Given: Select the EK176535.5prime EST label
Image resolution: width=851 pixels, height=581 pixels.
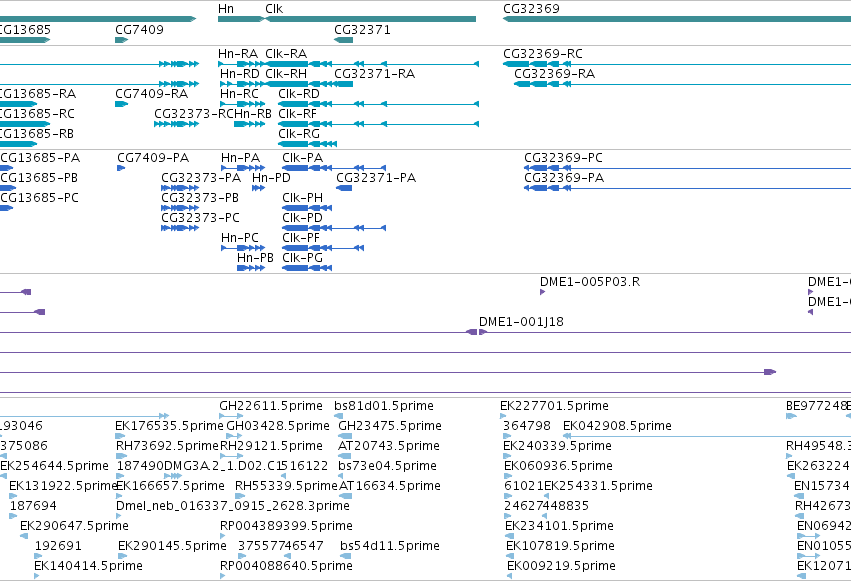Looking at the screenshot, I should [x=169, y=426].
